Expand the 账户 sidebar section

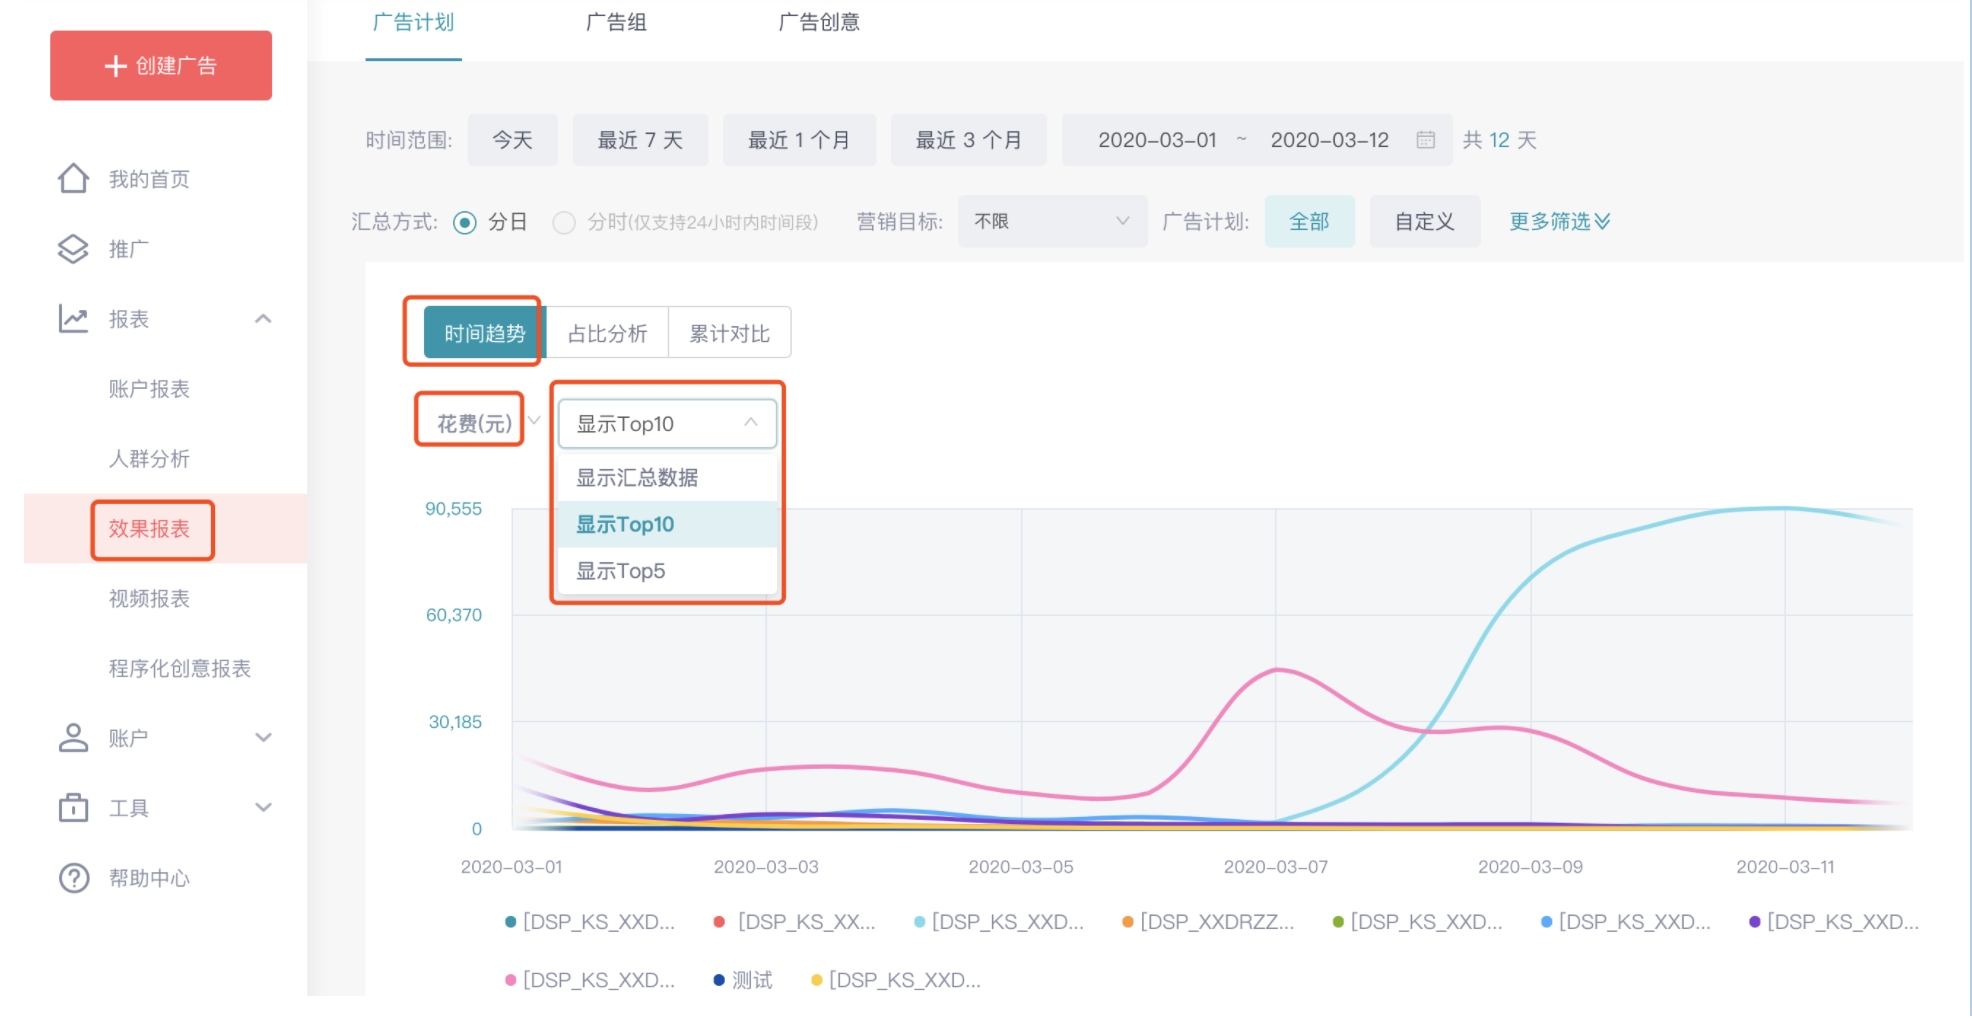point(264,738)
